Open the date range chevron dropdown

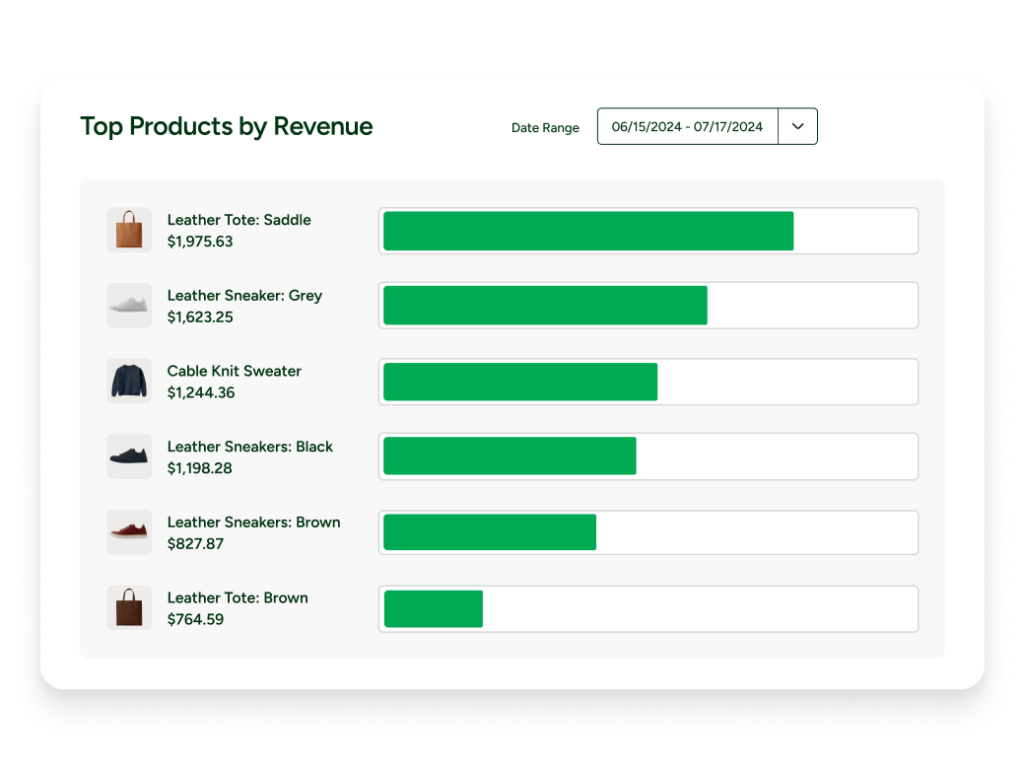click(797, 127)
